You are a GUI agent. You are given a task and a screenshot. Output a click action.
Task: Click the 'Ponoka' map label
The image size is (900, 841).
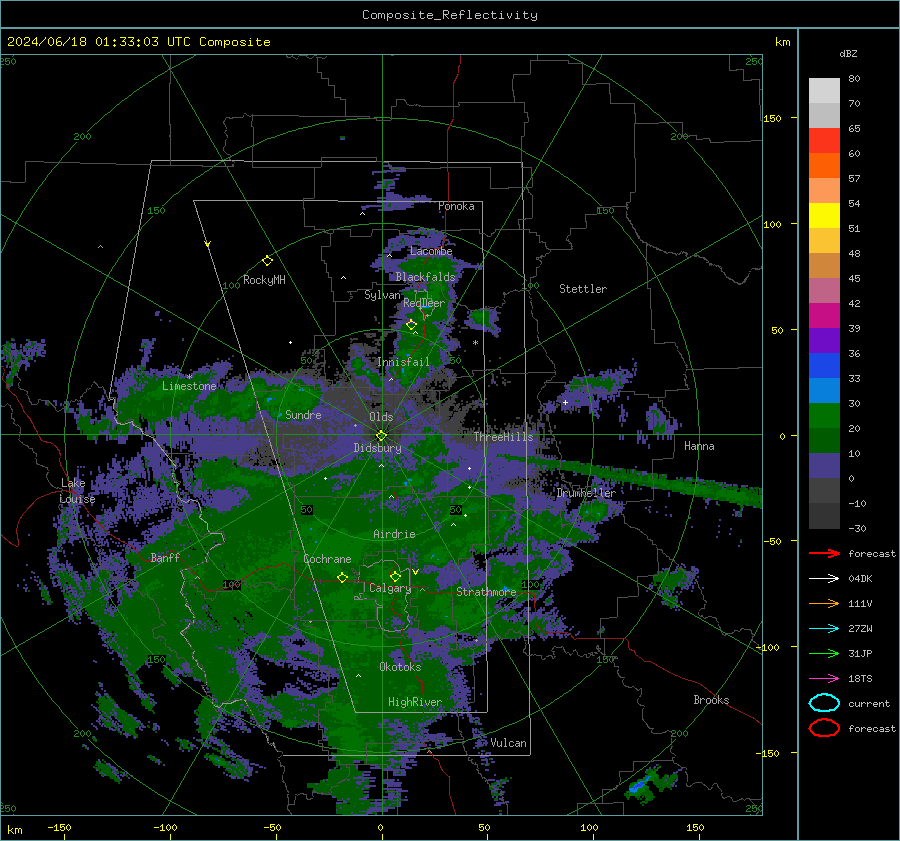[456, 206]
